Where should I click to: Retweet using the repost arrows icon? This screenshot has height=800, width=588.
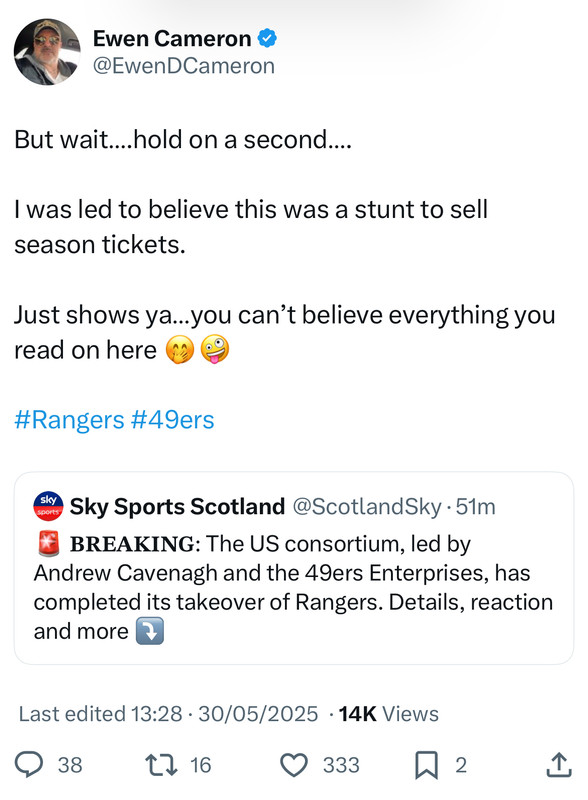point(161,765)
